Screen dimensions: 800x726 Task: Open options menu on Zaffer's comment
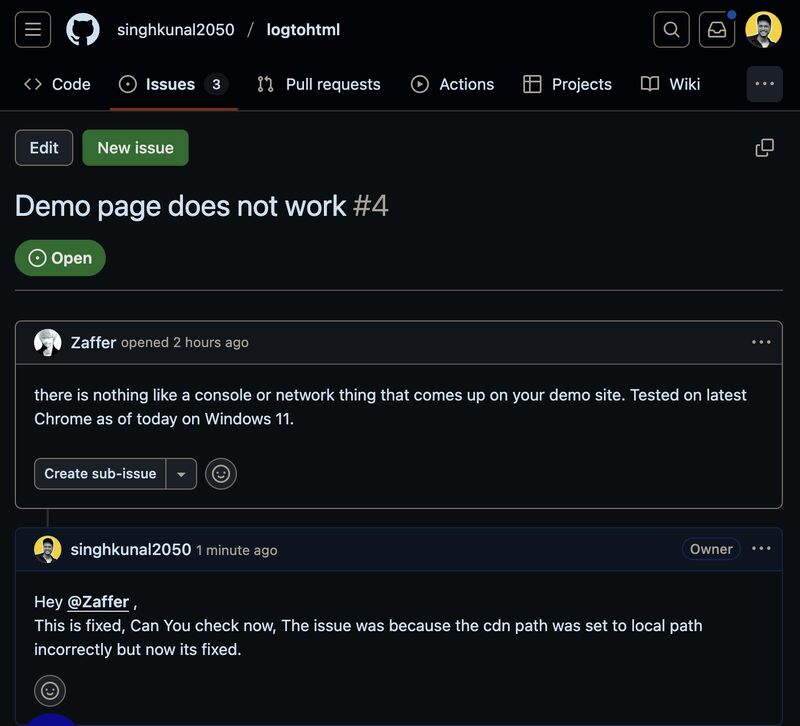(761, 342)
